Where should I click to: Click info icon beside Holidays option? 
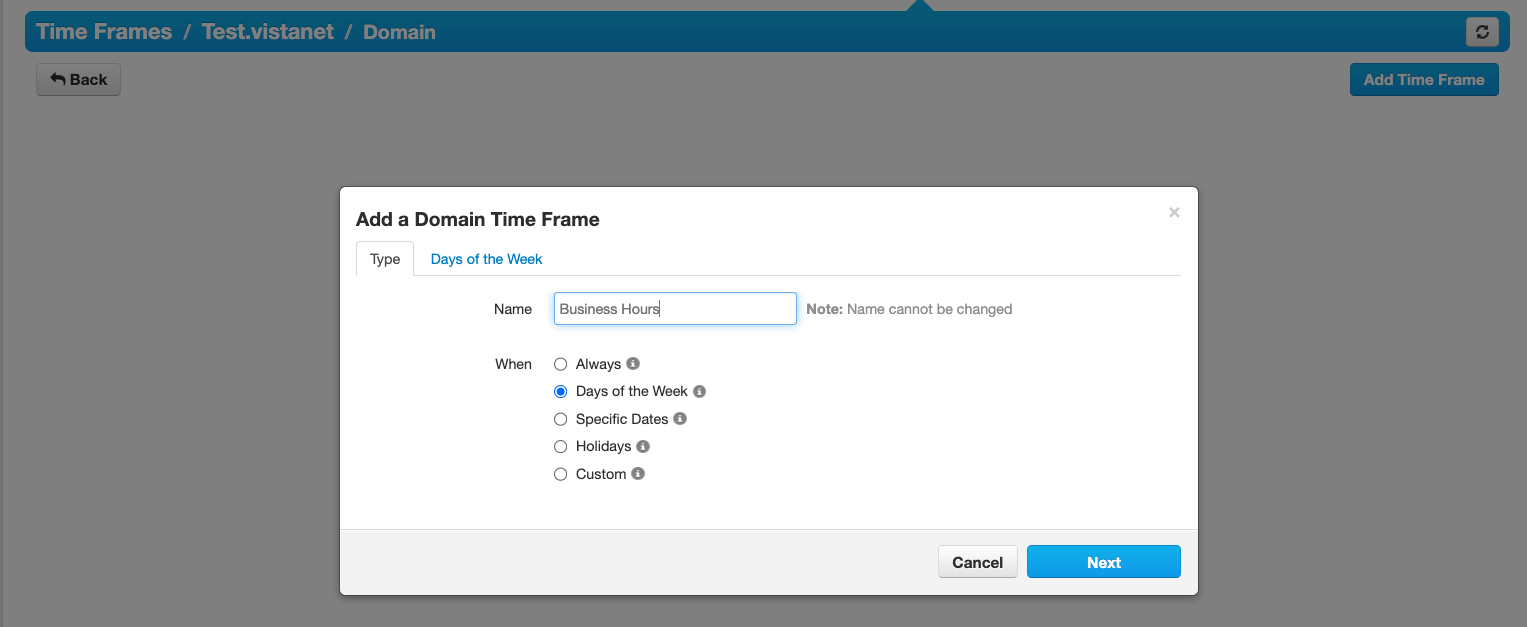pos(643,446)
